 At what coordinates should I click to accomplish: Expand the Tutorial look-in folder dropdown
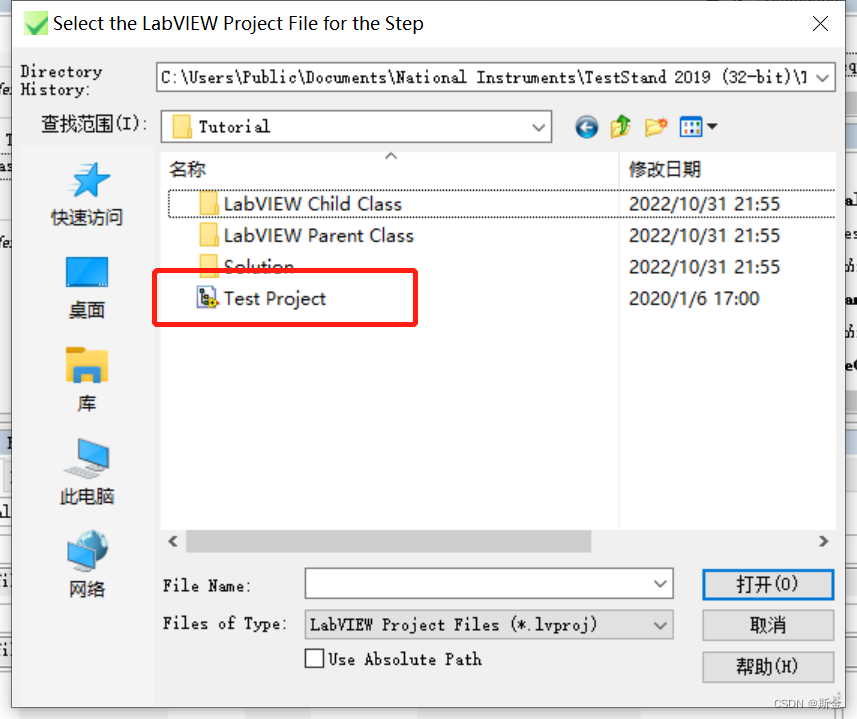(538, 127)
